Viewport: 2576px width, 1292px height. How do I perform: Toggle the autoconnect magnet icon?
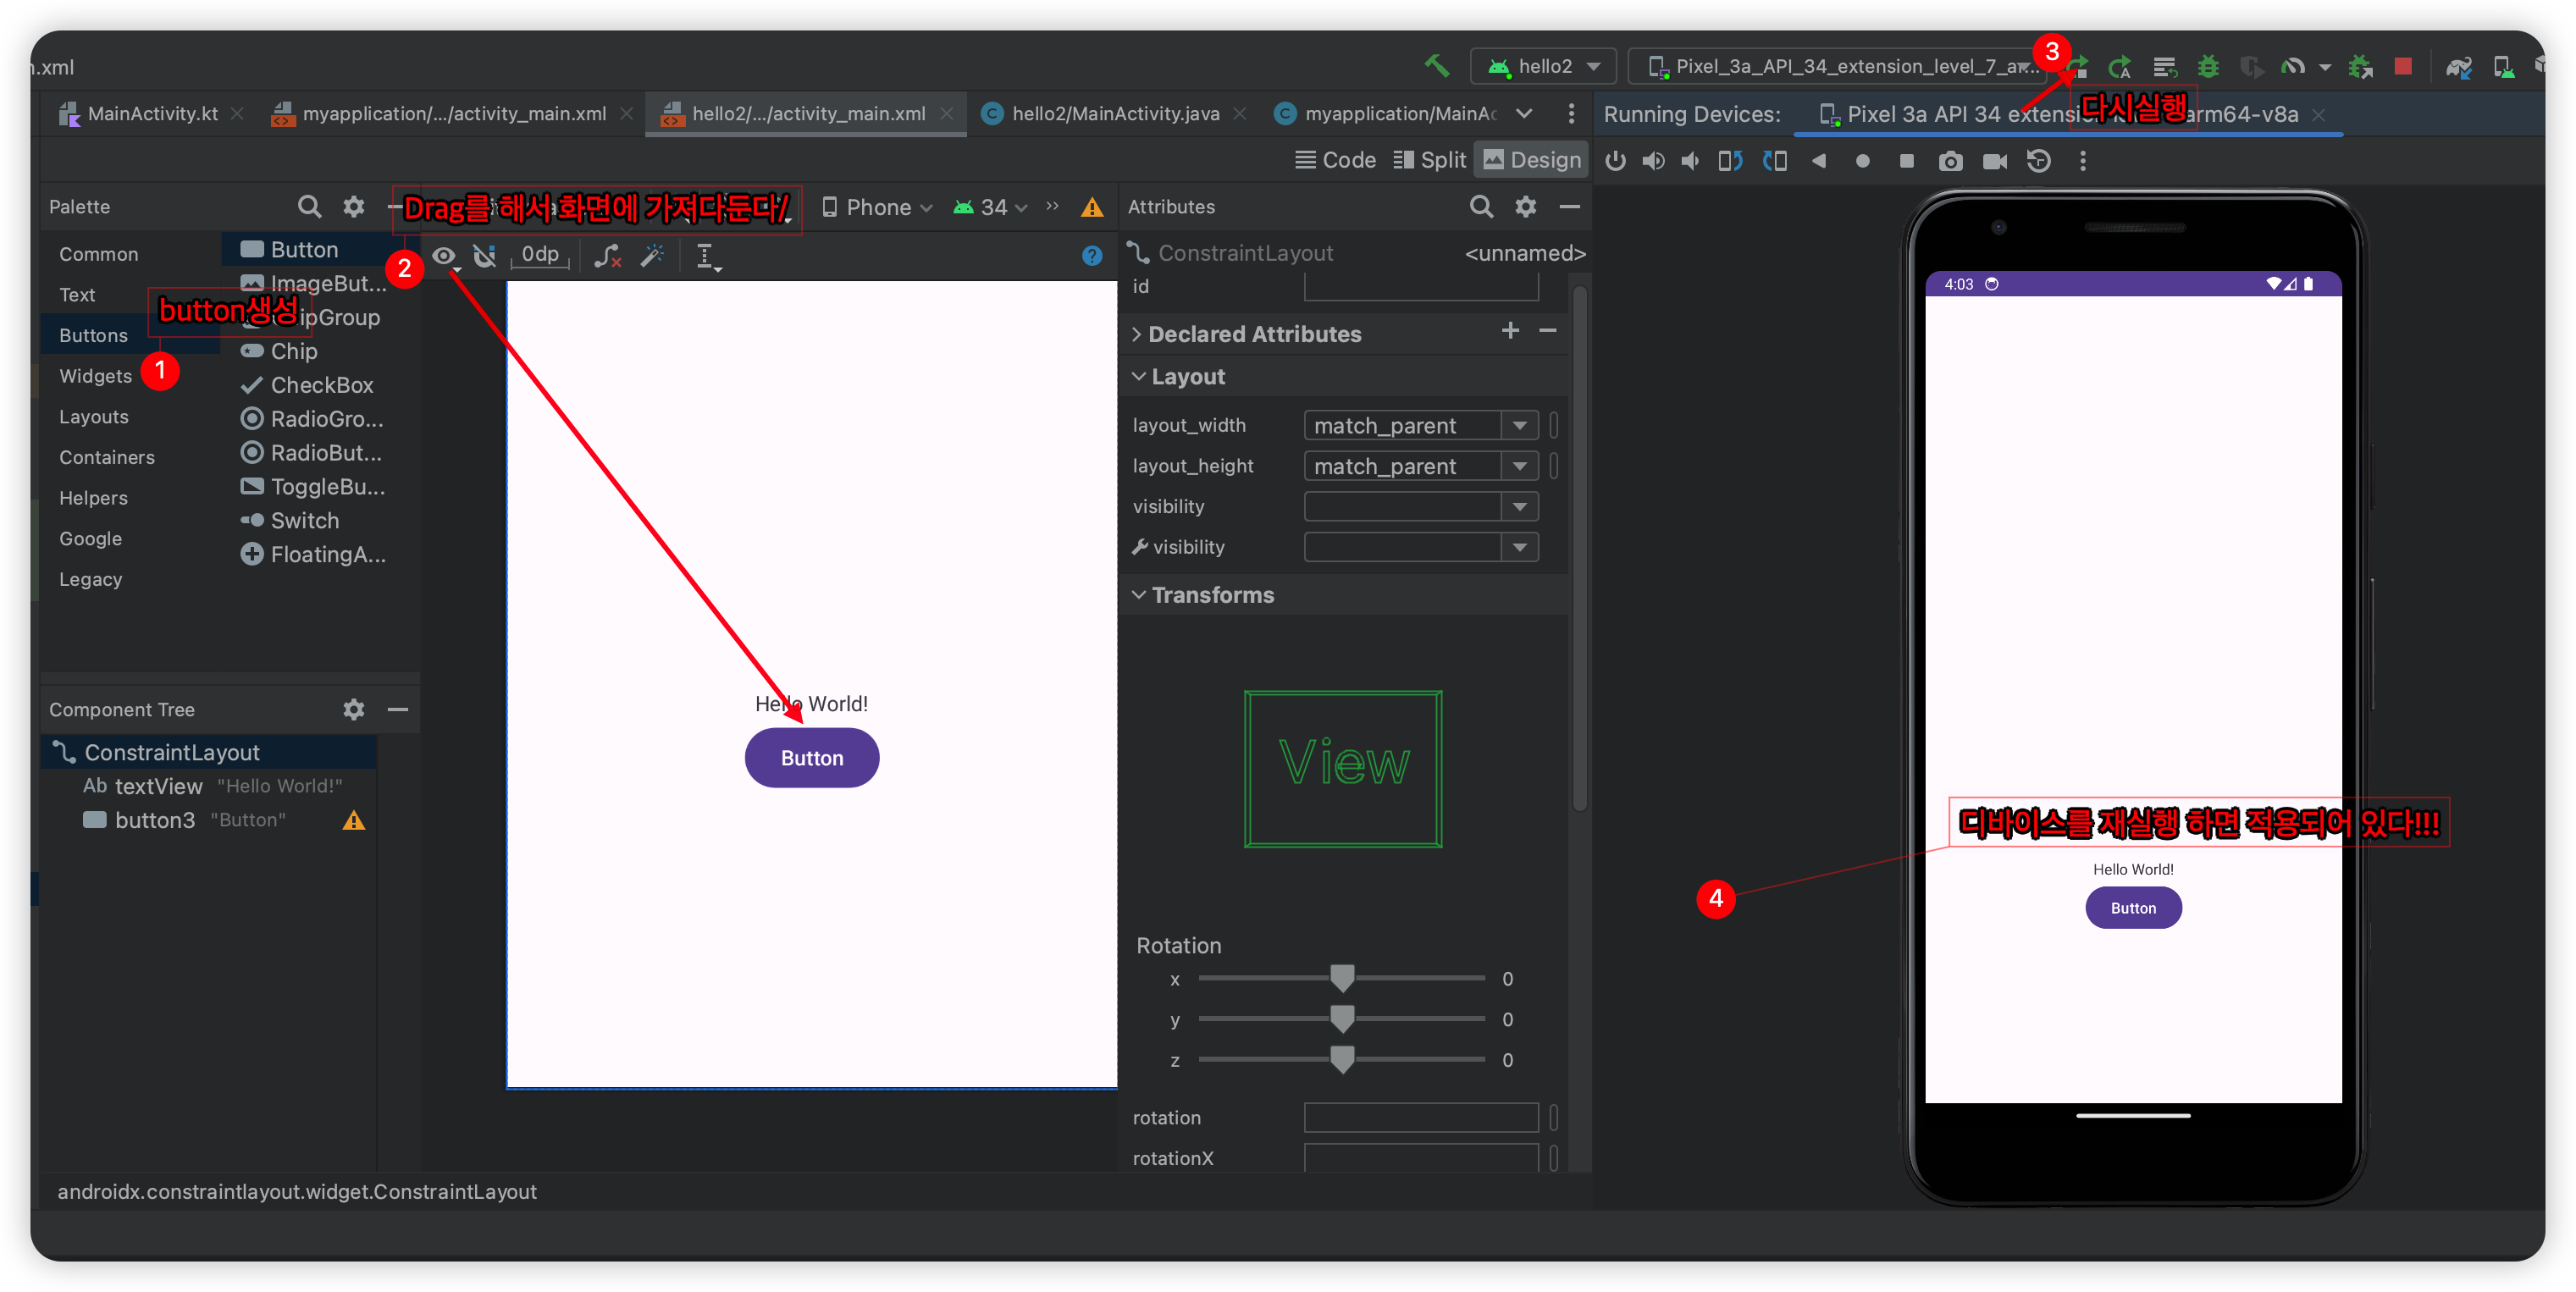[485, 256]
